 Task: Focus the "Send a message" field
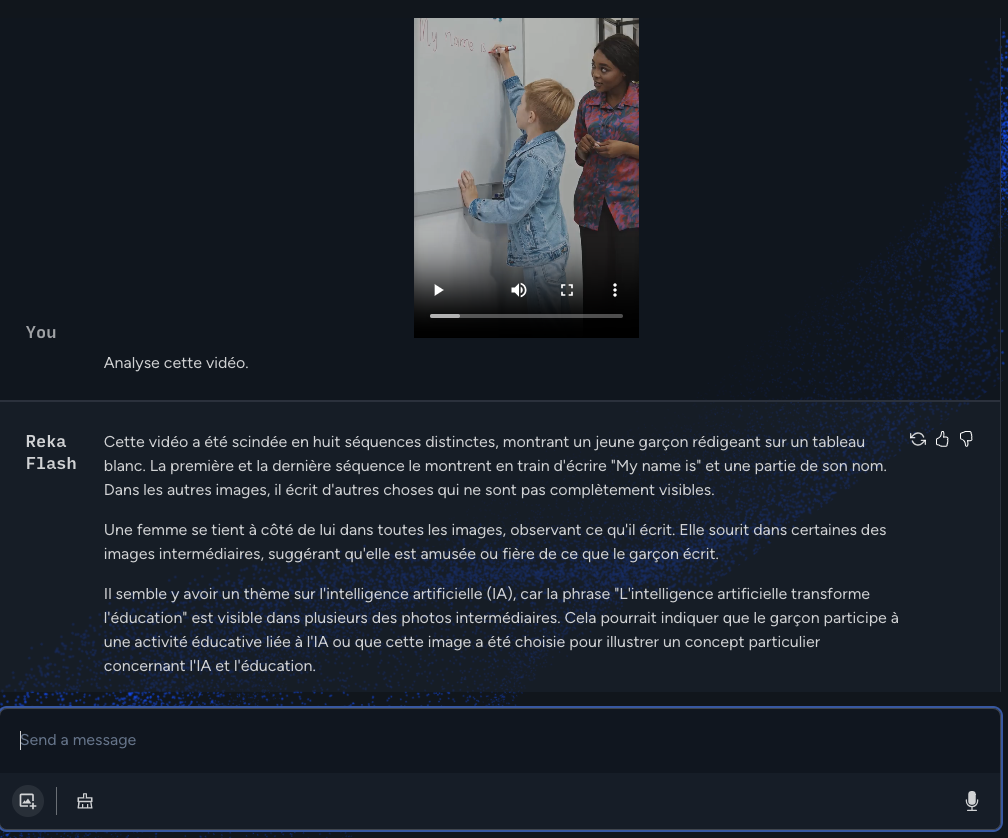pos(500,740)
